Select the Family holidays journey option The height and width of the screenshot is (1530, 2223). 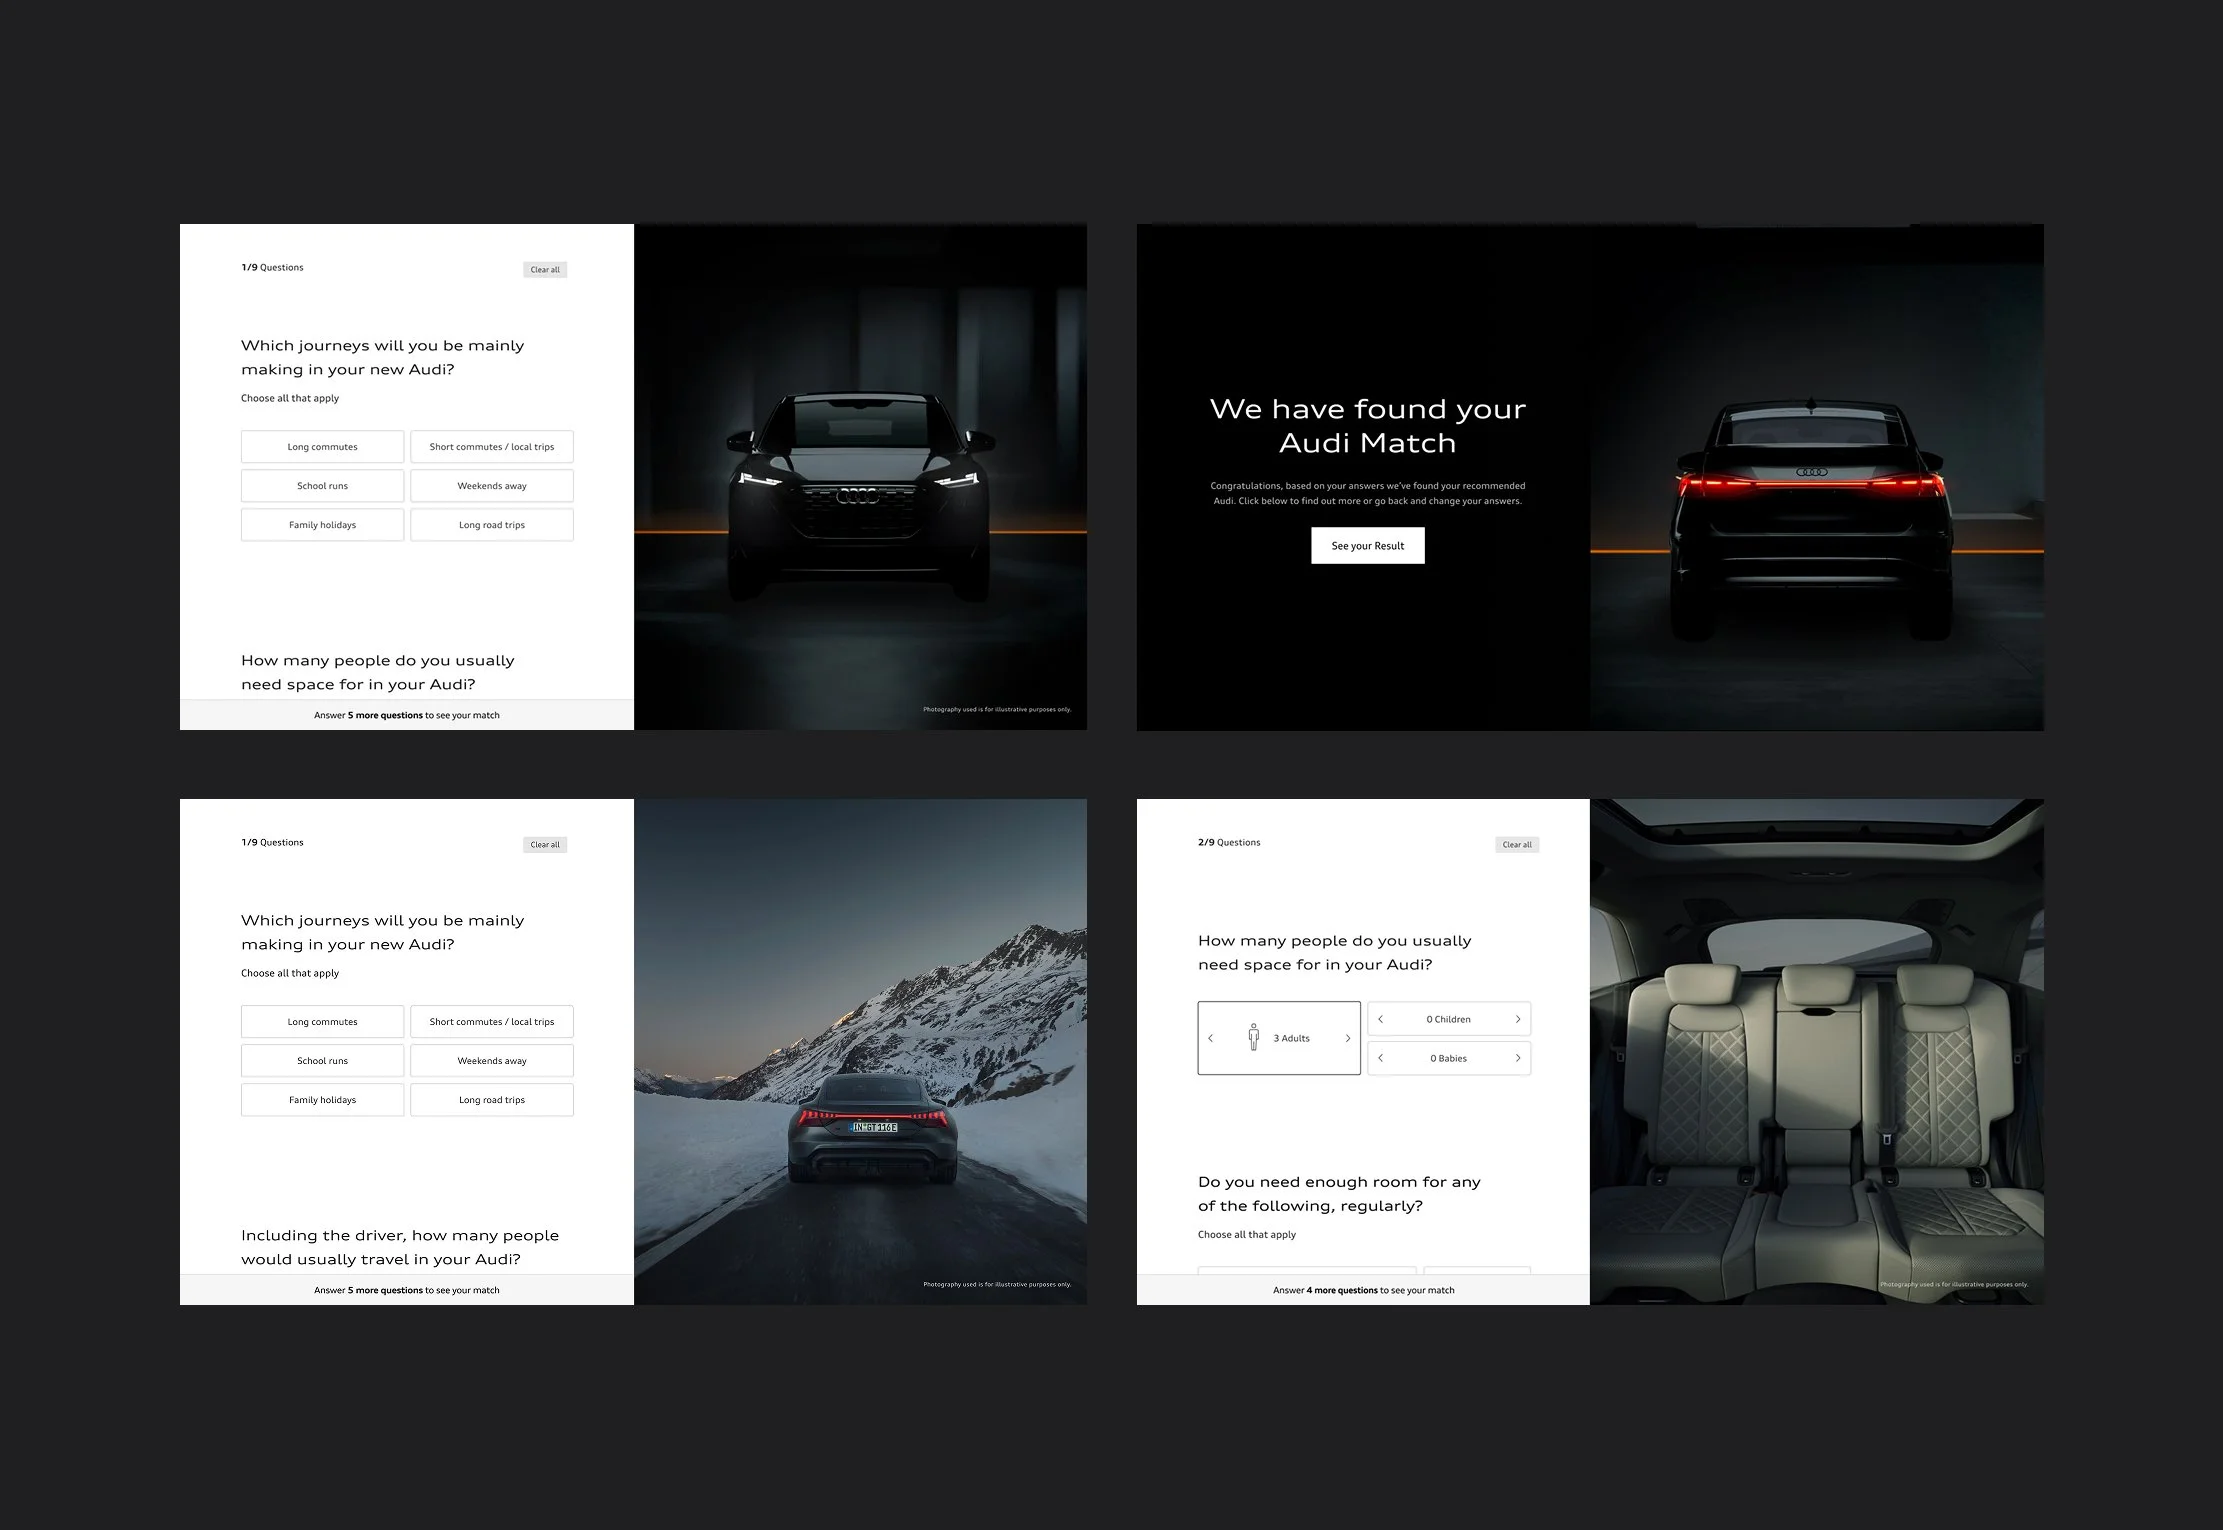pos(322,524)
